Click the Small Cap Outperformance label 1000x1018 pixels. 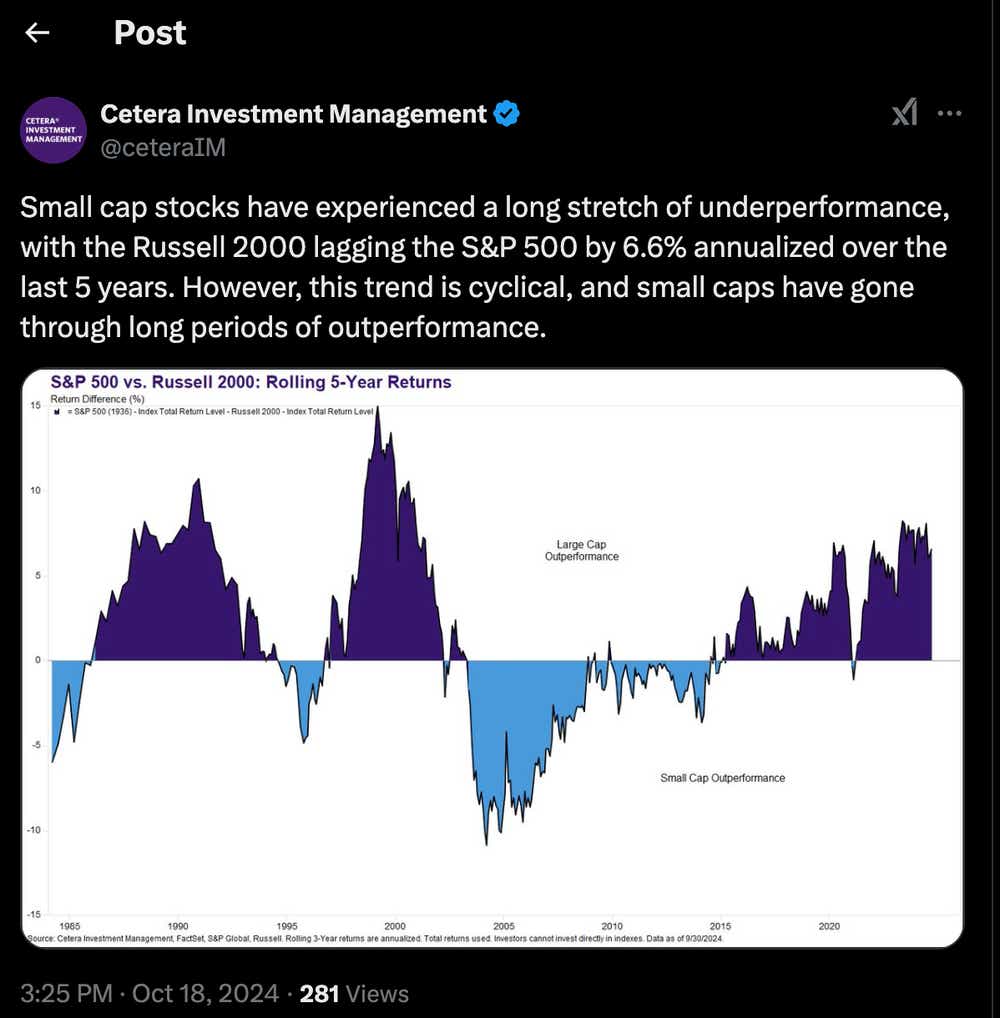(x=723, y=777)
